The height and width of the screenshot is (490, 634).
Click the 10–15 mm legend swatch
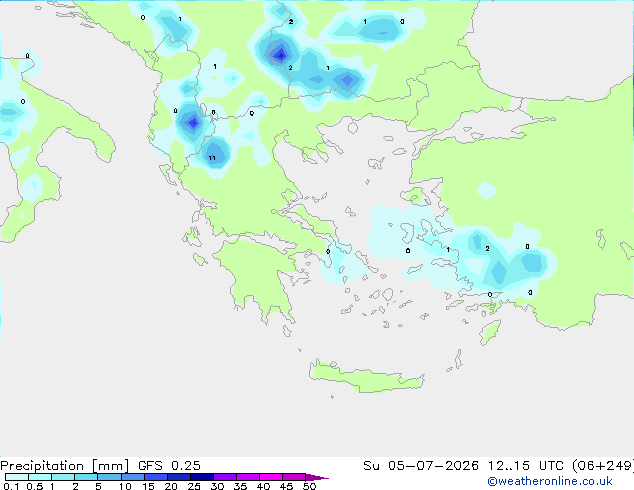click(x=132, y=477)
